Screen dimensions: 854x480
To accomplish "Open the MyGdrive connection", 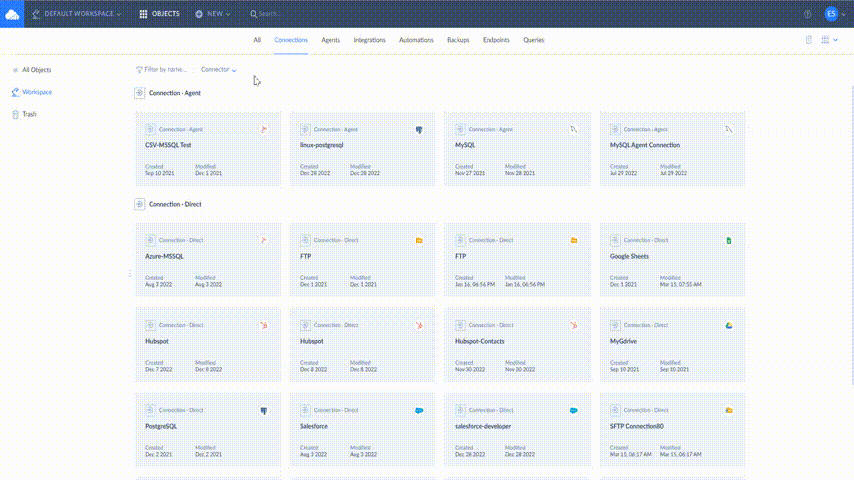I will [673, 345].
